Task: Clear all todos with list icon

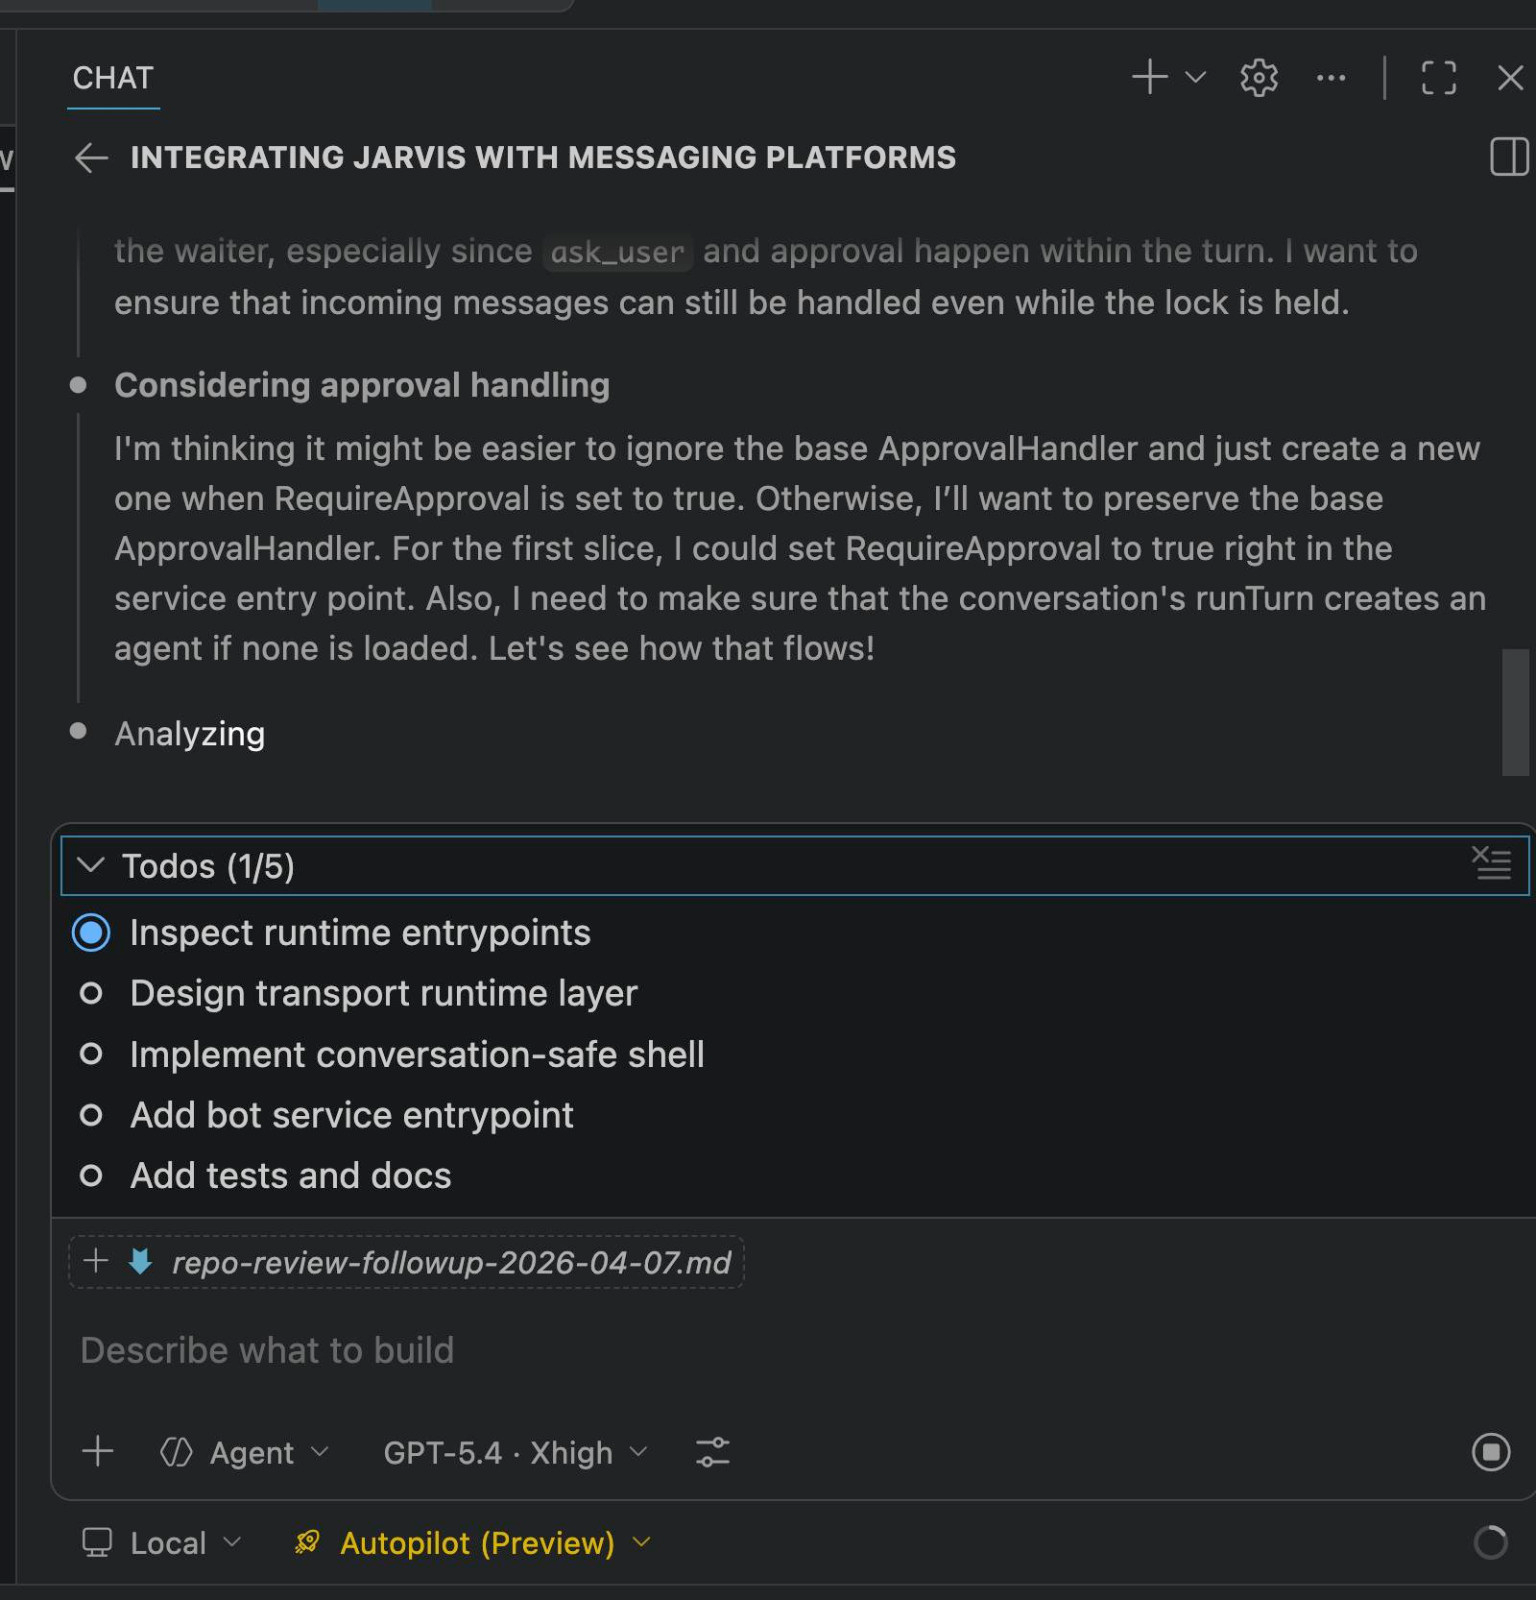Action: (1491, 863)
